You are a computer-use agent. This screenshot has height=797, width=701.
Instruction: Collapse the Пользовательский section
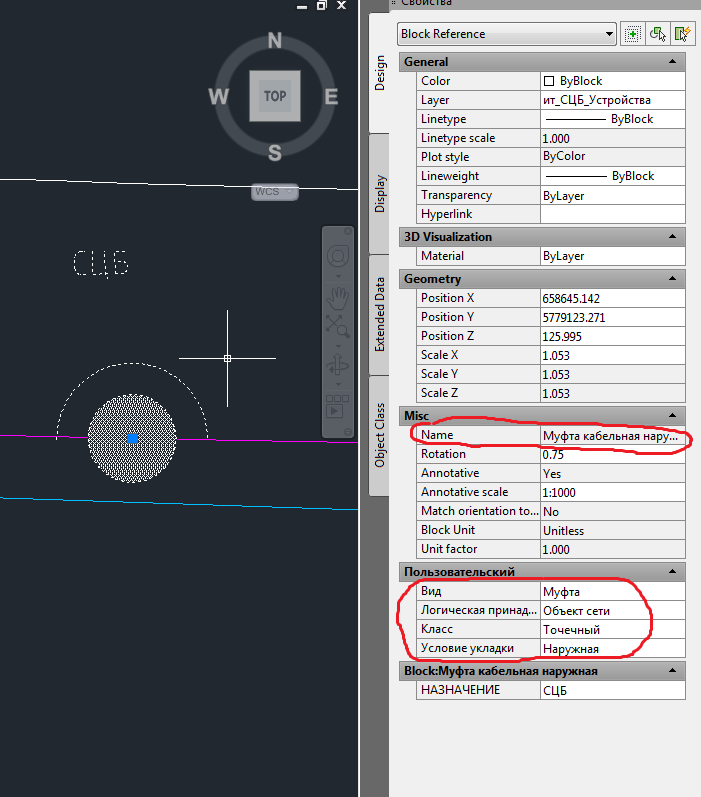pyautogui.click(x=673, y=571)
